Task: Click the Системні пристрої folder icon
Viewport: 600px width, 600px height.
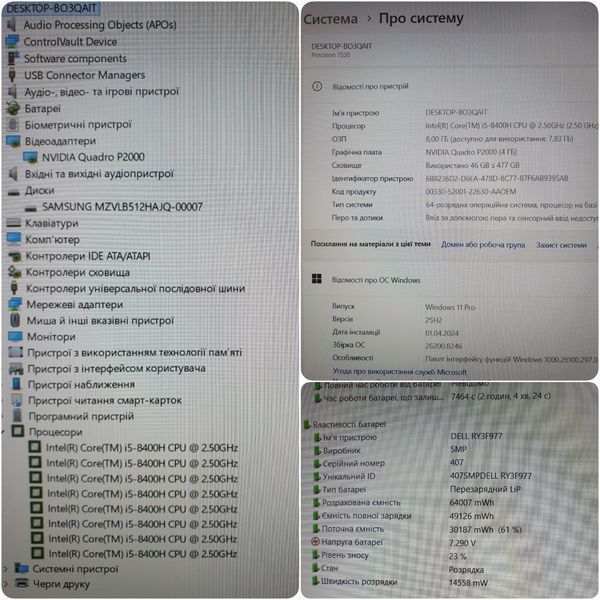Action: [x=21, y=568]
